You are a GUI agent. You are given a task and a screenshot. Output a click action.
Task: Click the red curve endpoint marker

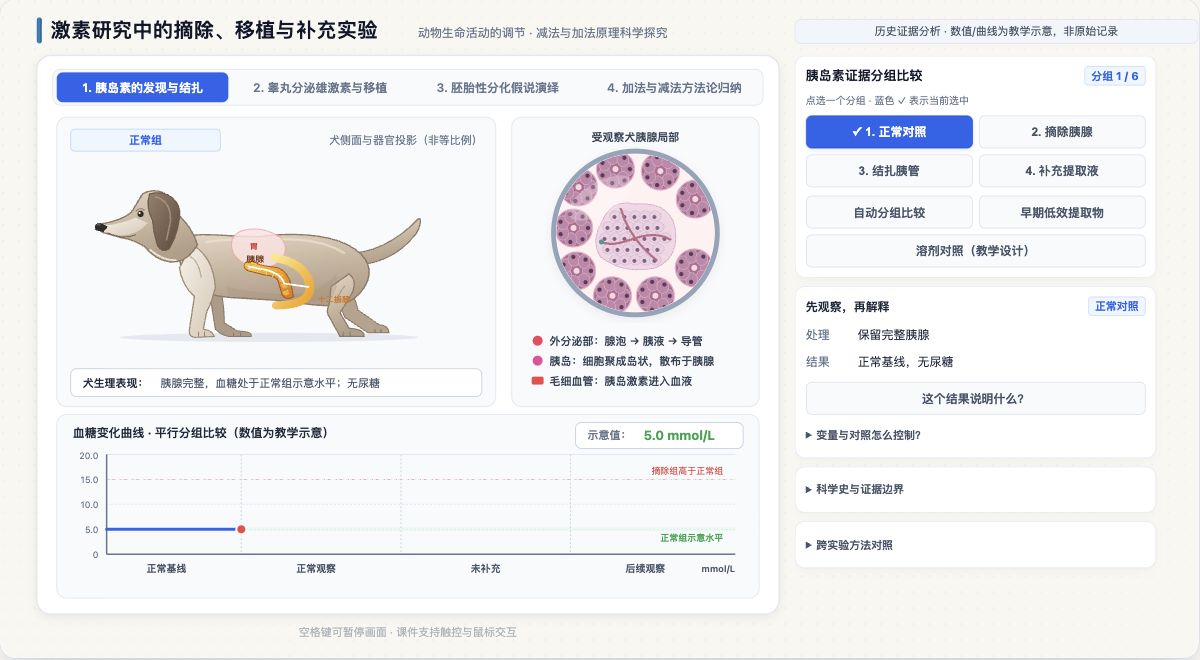click(241, 529)
